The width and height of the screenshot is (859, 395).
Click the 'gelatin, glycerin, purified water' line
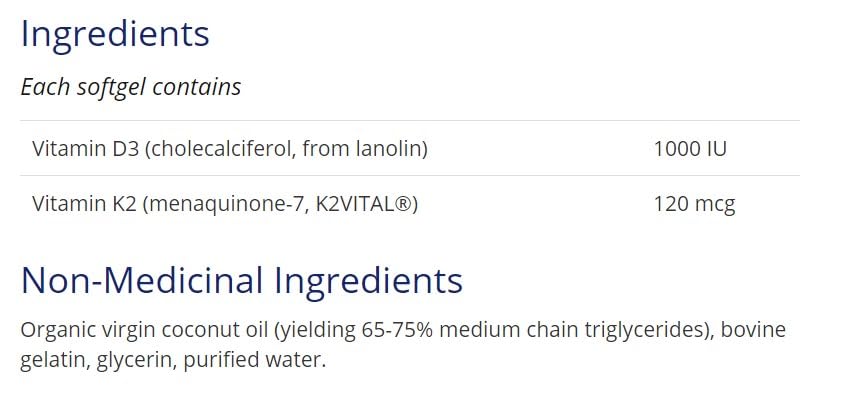[173, 360]
